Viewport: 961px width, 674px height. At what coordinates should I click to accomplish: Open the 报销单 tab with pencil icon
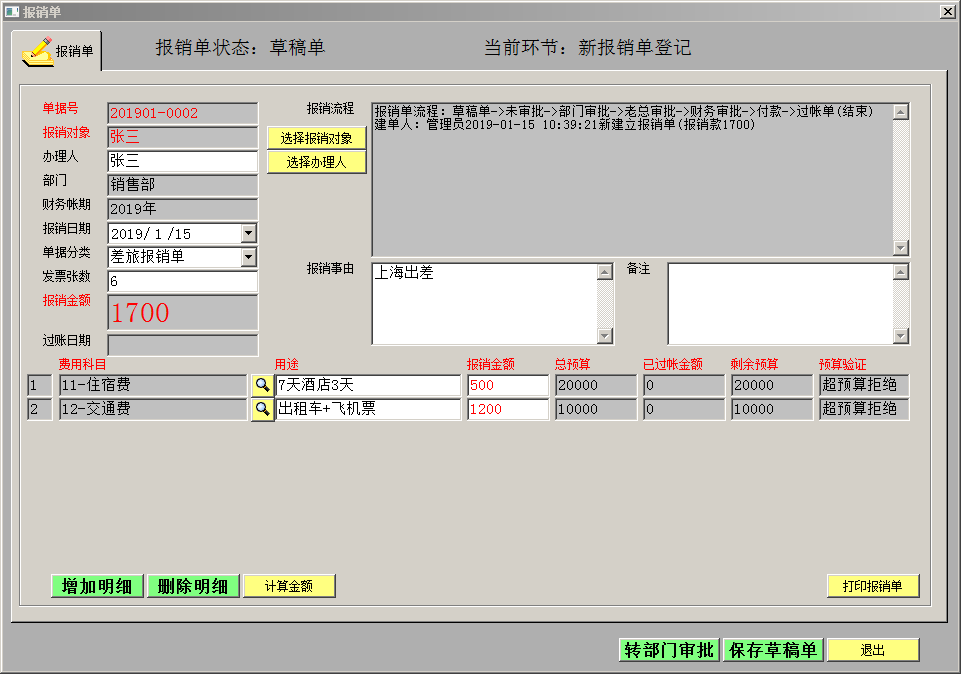(57, 51)
